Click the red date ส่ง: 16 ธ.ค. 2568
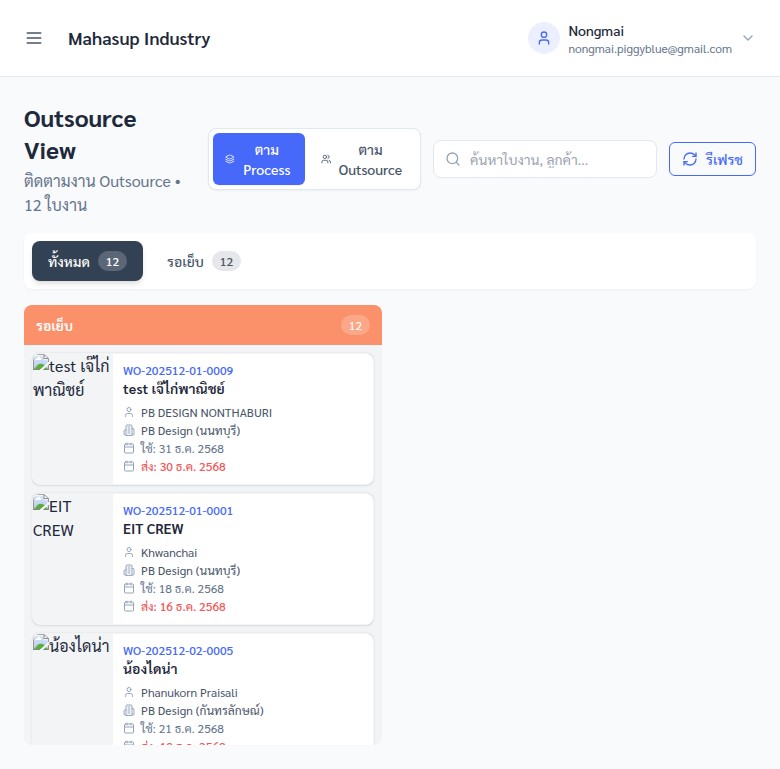Screen dimensions: 780x769 [x=183, y=607]
